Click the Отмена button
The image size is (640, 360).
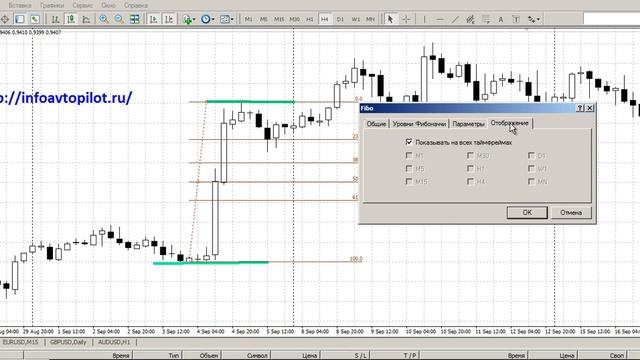pyautogui.click(x=571, y=212)
